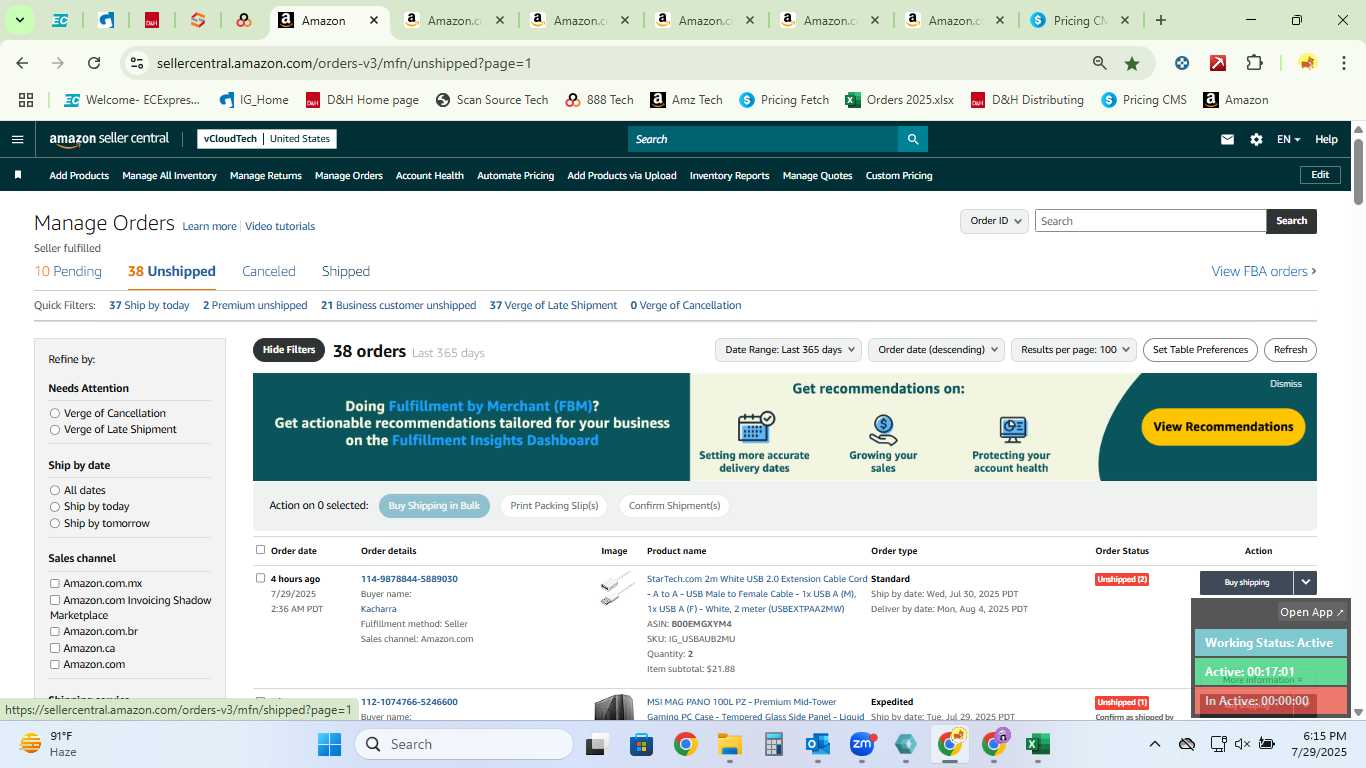Expand the EN language dropdown
This screenshot has width=1366, height=768.
tap(1288, 140)
